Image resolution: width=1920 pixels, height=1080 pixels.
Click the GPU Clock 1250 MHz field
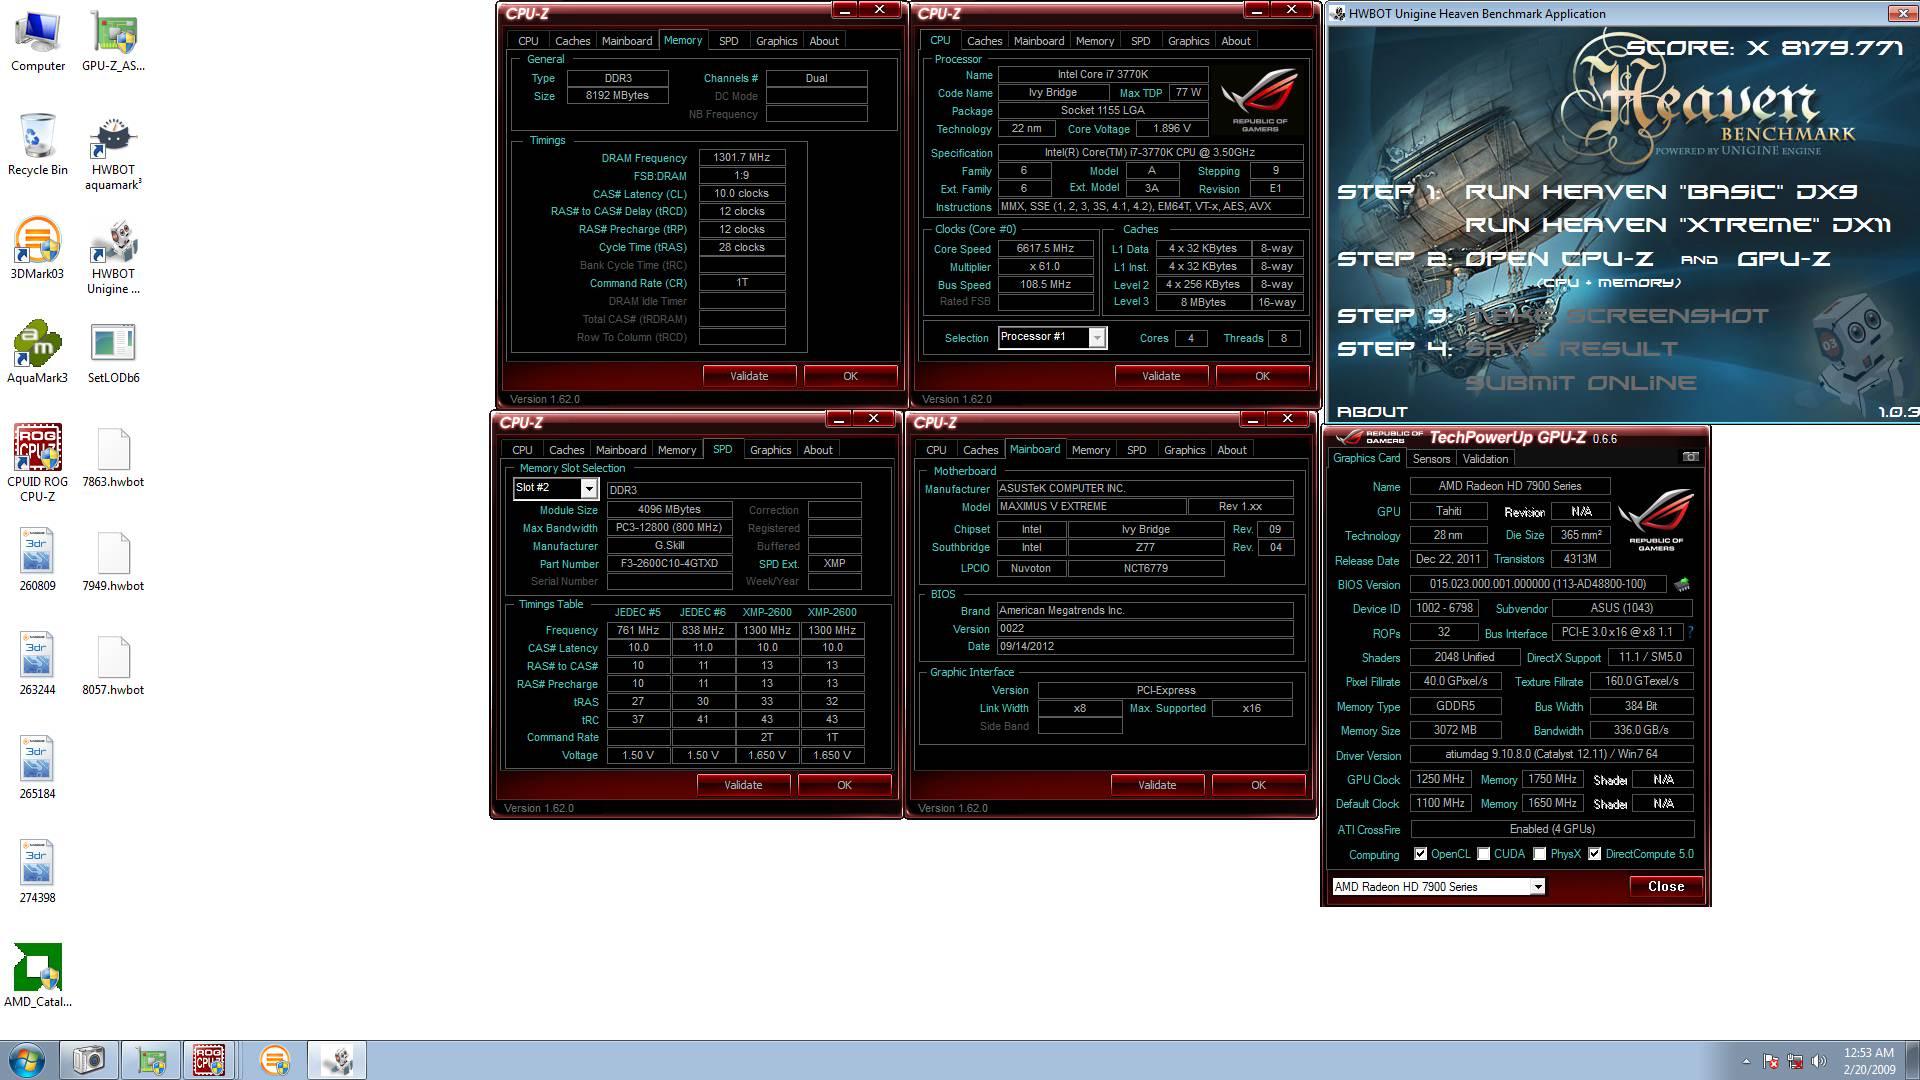click(1440, 779)
